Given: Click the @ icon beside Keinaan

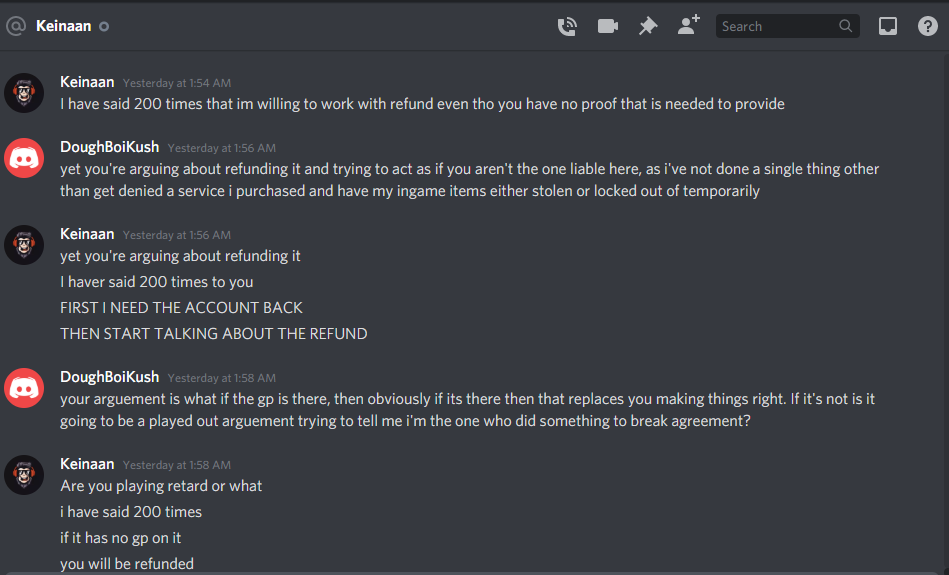Looking at the screenshot, I should tap(16, 26).
